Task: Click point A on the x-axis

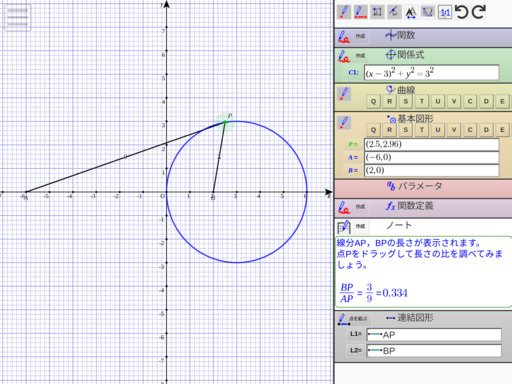Action: (26, 192)
